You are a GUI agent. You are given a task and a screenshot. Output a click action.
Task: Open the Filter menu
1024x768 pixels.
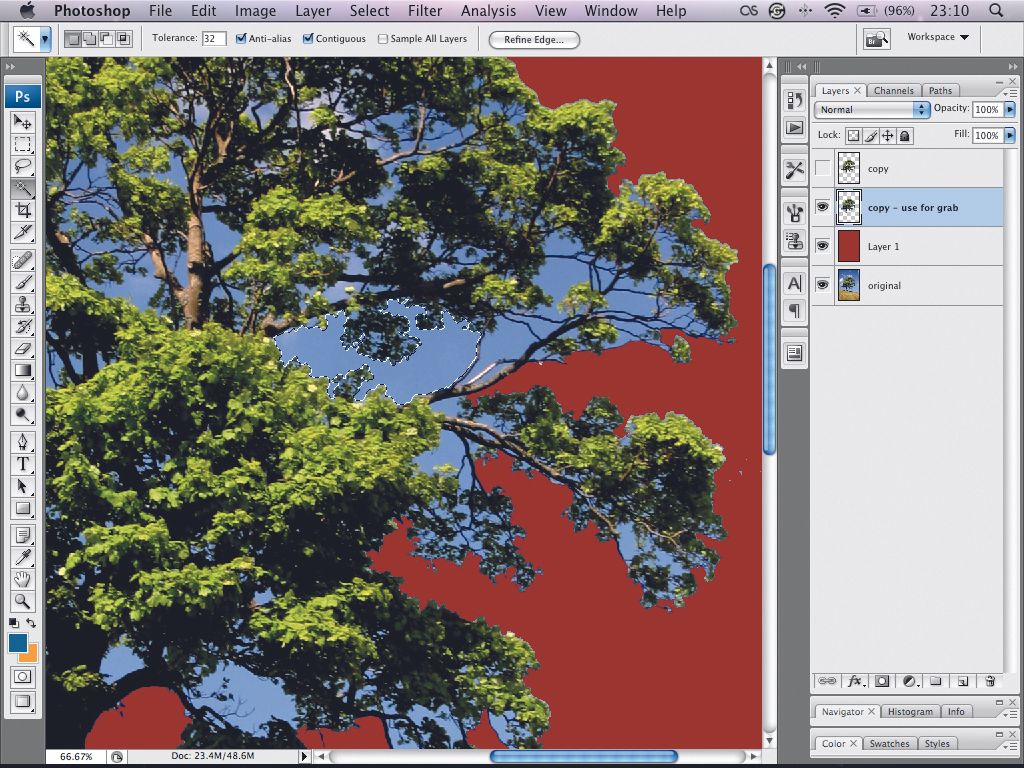point(425,11)
